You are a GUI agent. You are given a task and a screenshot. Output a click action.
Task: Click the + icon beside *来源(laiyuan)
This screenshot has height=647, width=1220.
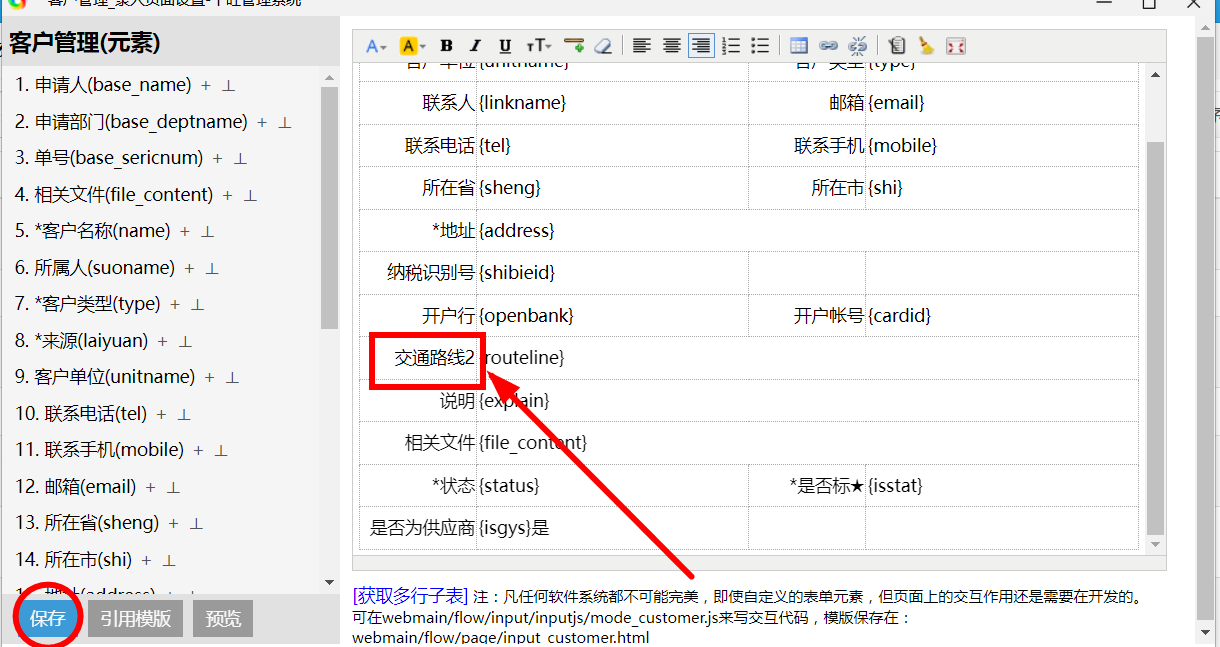(x=163, y=341)
